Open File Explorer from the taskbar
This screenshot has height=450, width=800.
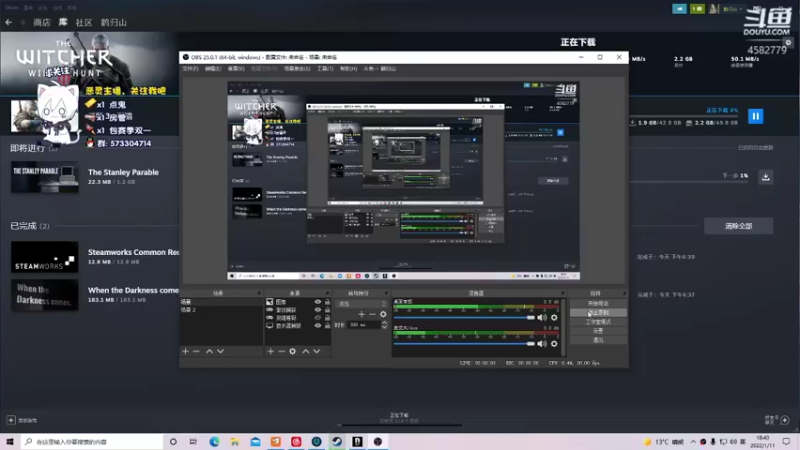point(235,441)
